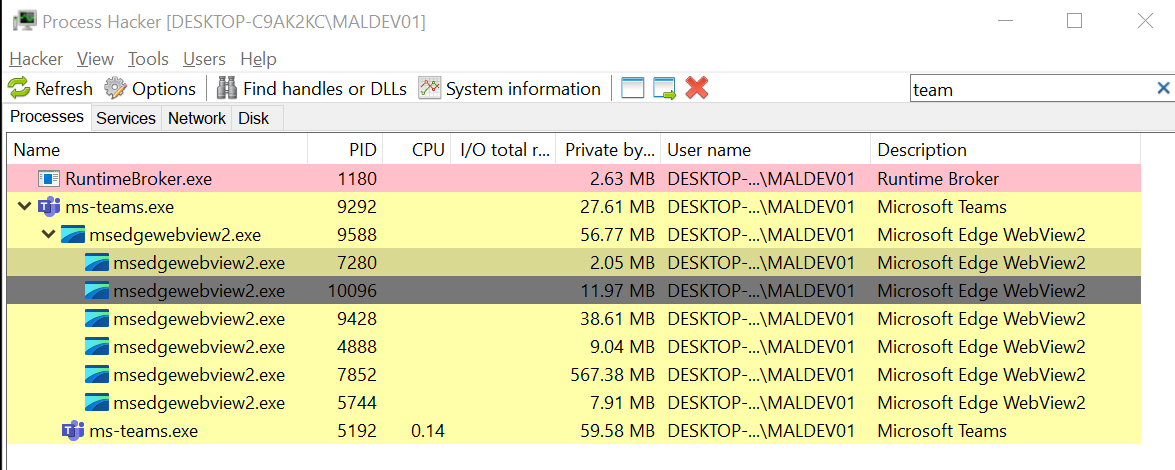Click the Refresh toolbar icon
The width and height of the screenshot is (1175, 470).
coord(19,89)
